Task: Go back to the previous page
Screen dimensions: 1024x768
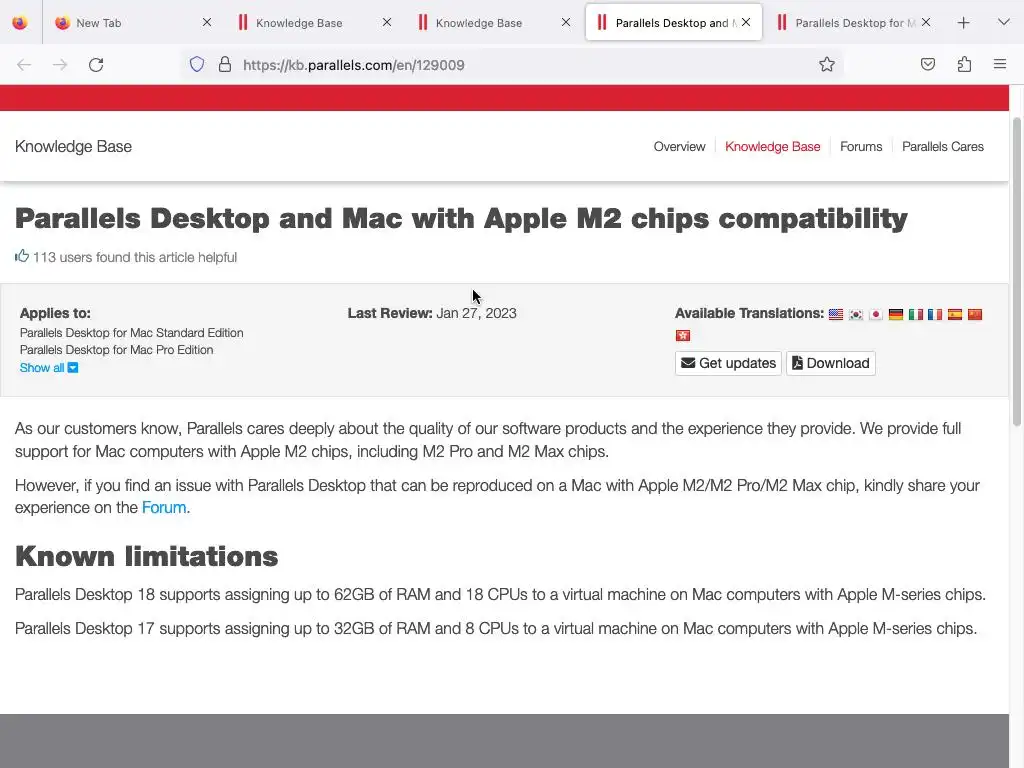Action: pos(24,65)
